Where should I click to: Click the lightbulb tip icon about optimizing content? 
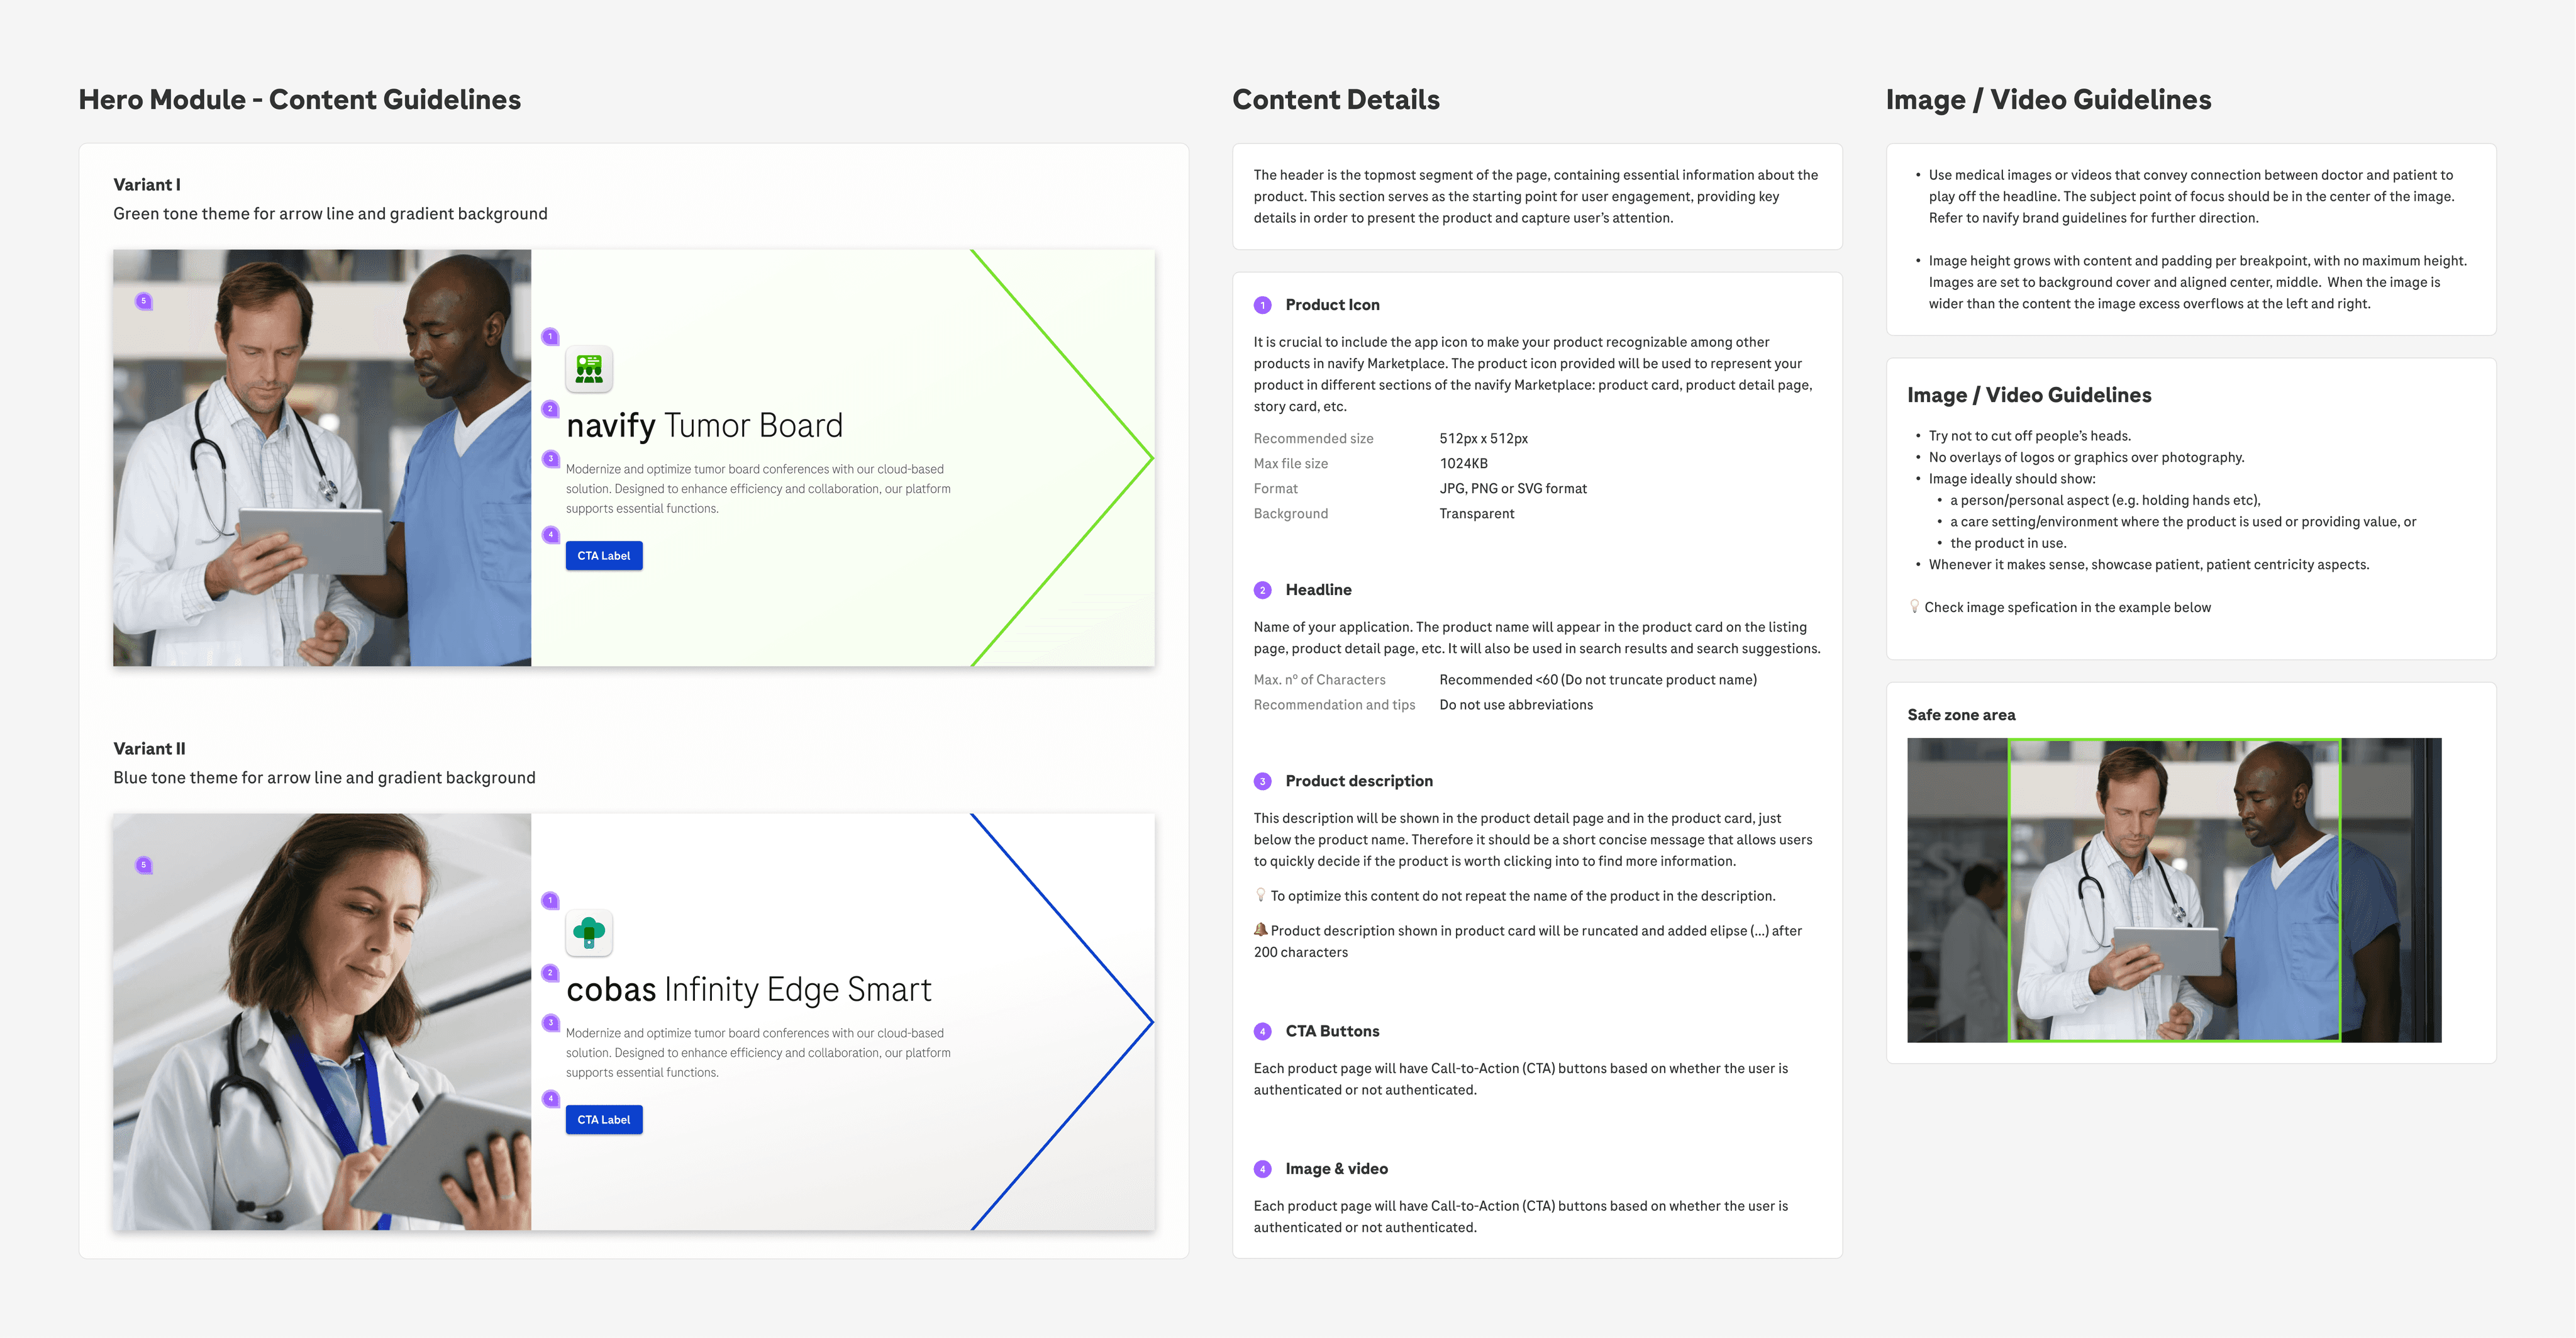pyautogui.click(x=1260, y=895)
